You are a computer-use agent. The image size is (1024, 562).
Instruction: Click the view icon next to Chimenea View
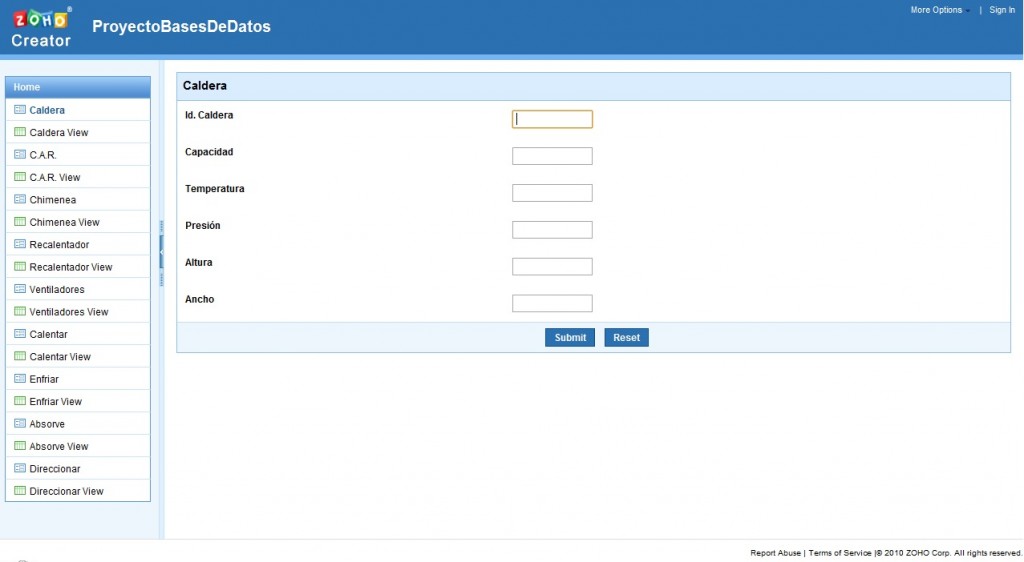pyautogui.click(x=20, y=222)
